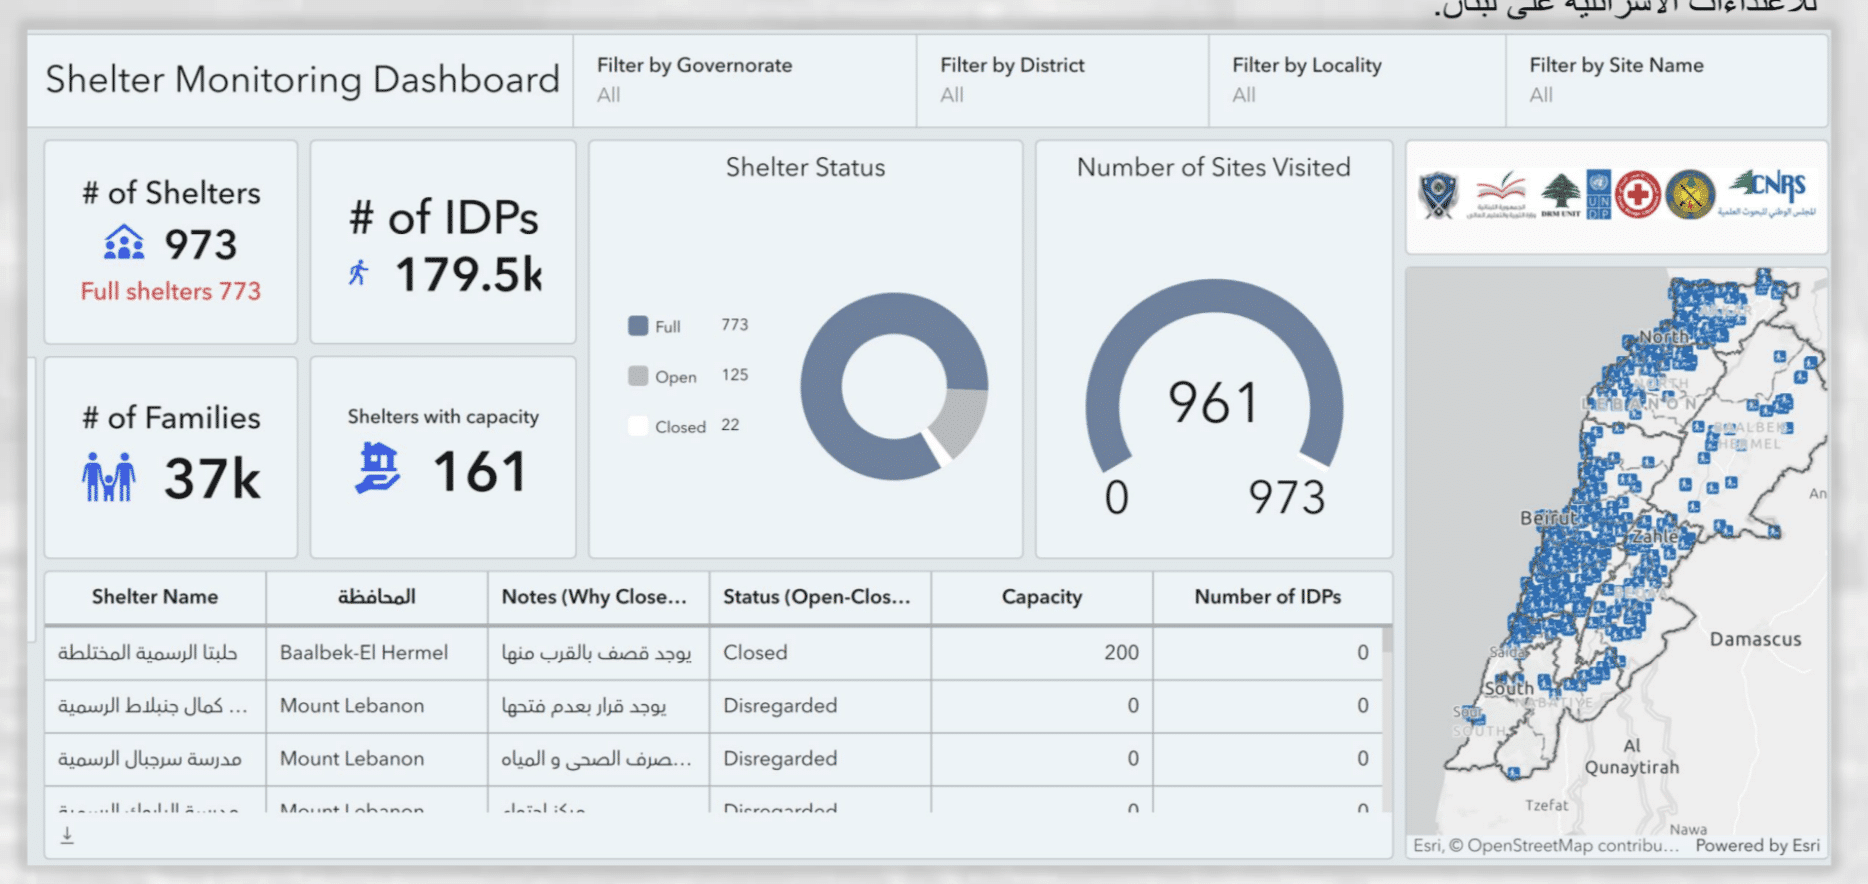Toggle the Open legend item
The width and height of the screenshot is (1868, 884).
coord(663,376)
